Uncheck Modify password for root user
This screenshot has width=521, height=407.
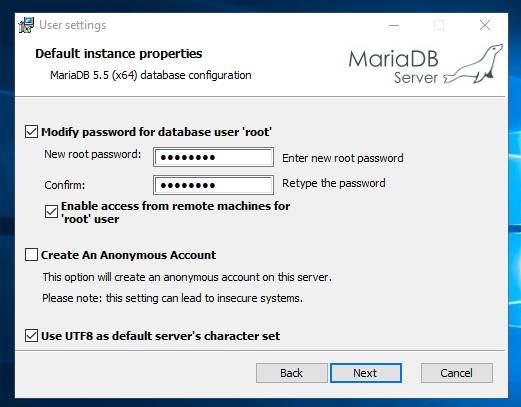point(31,132)
